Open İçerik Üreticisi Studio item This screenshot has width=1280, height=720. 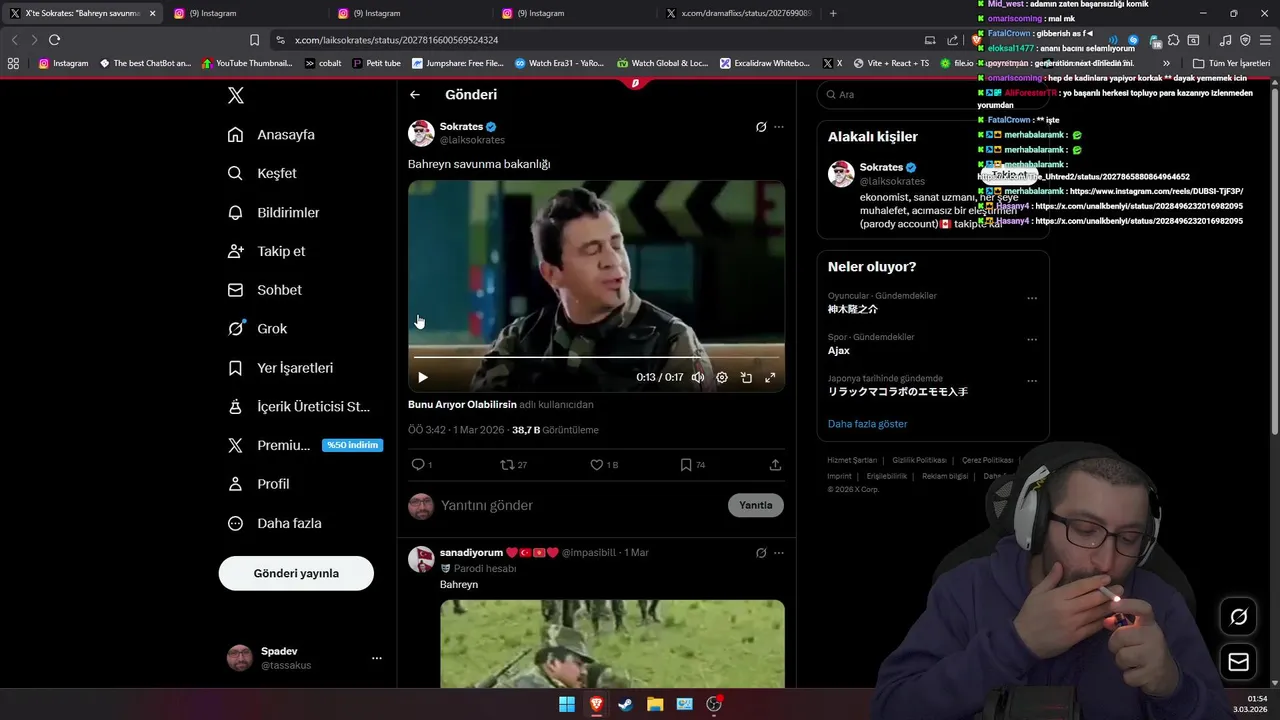click(x=299, y=407)
